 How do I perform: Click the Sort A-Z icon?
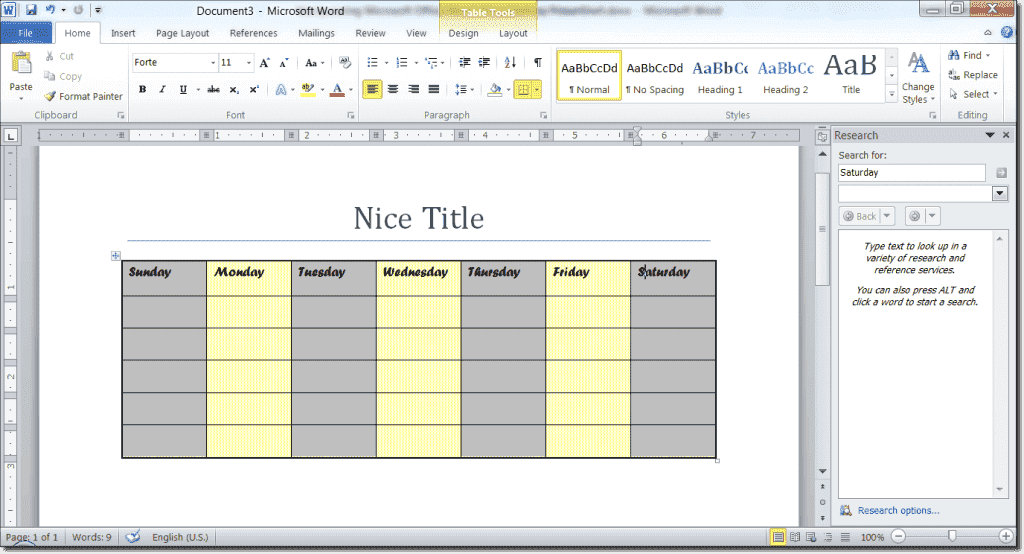pos(511,63)
